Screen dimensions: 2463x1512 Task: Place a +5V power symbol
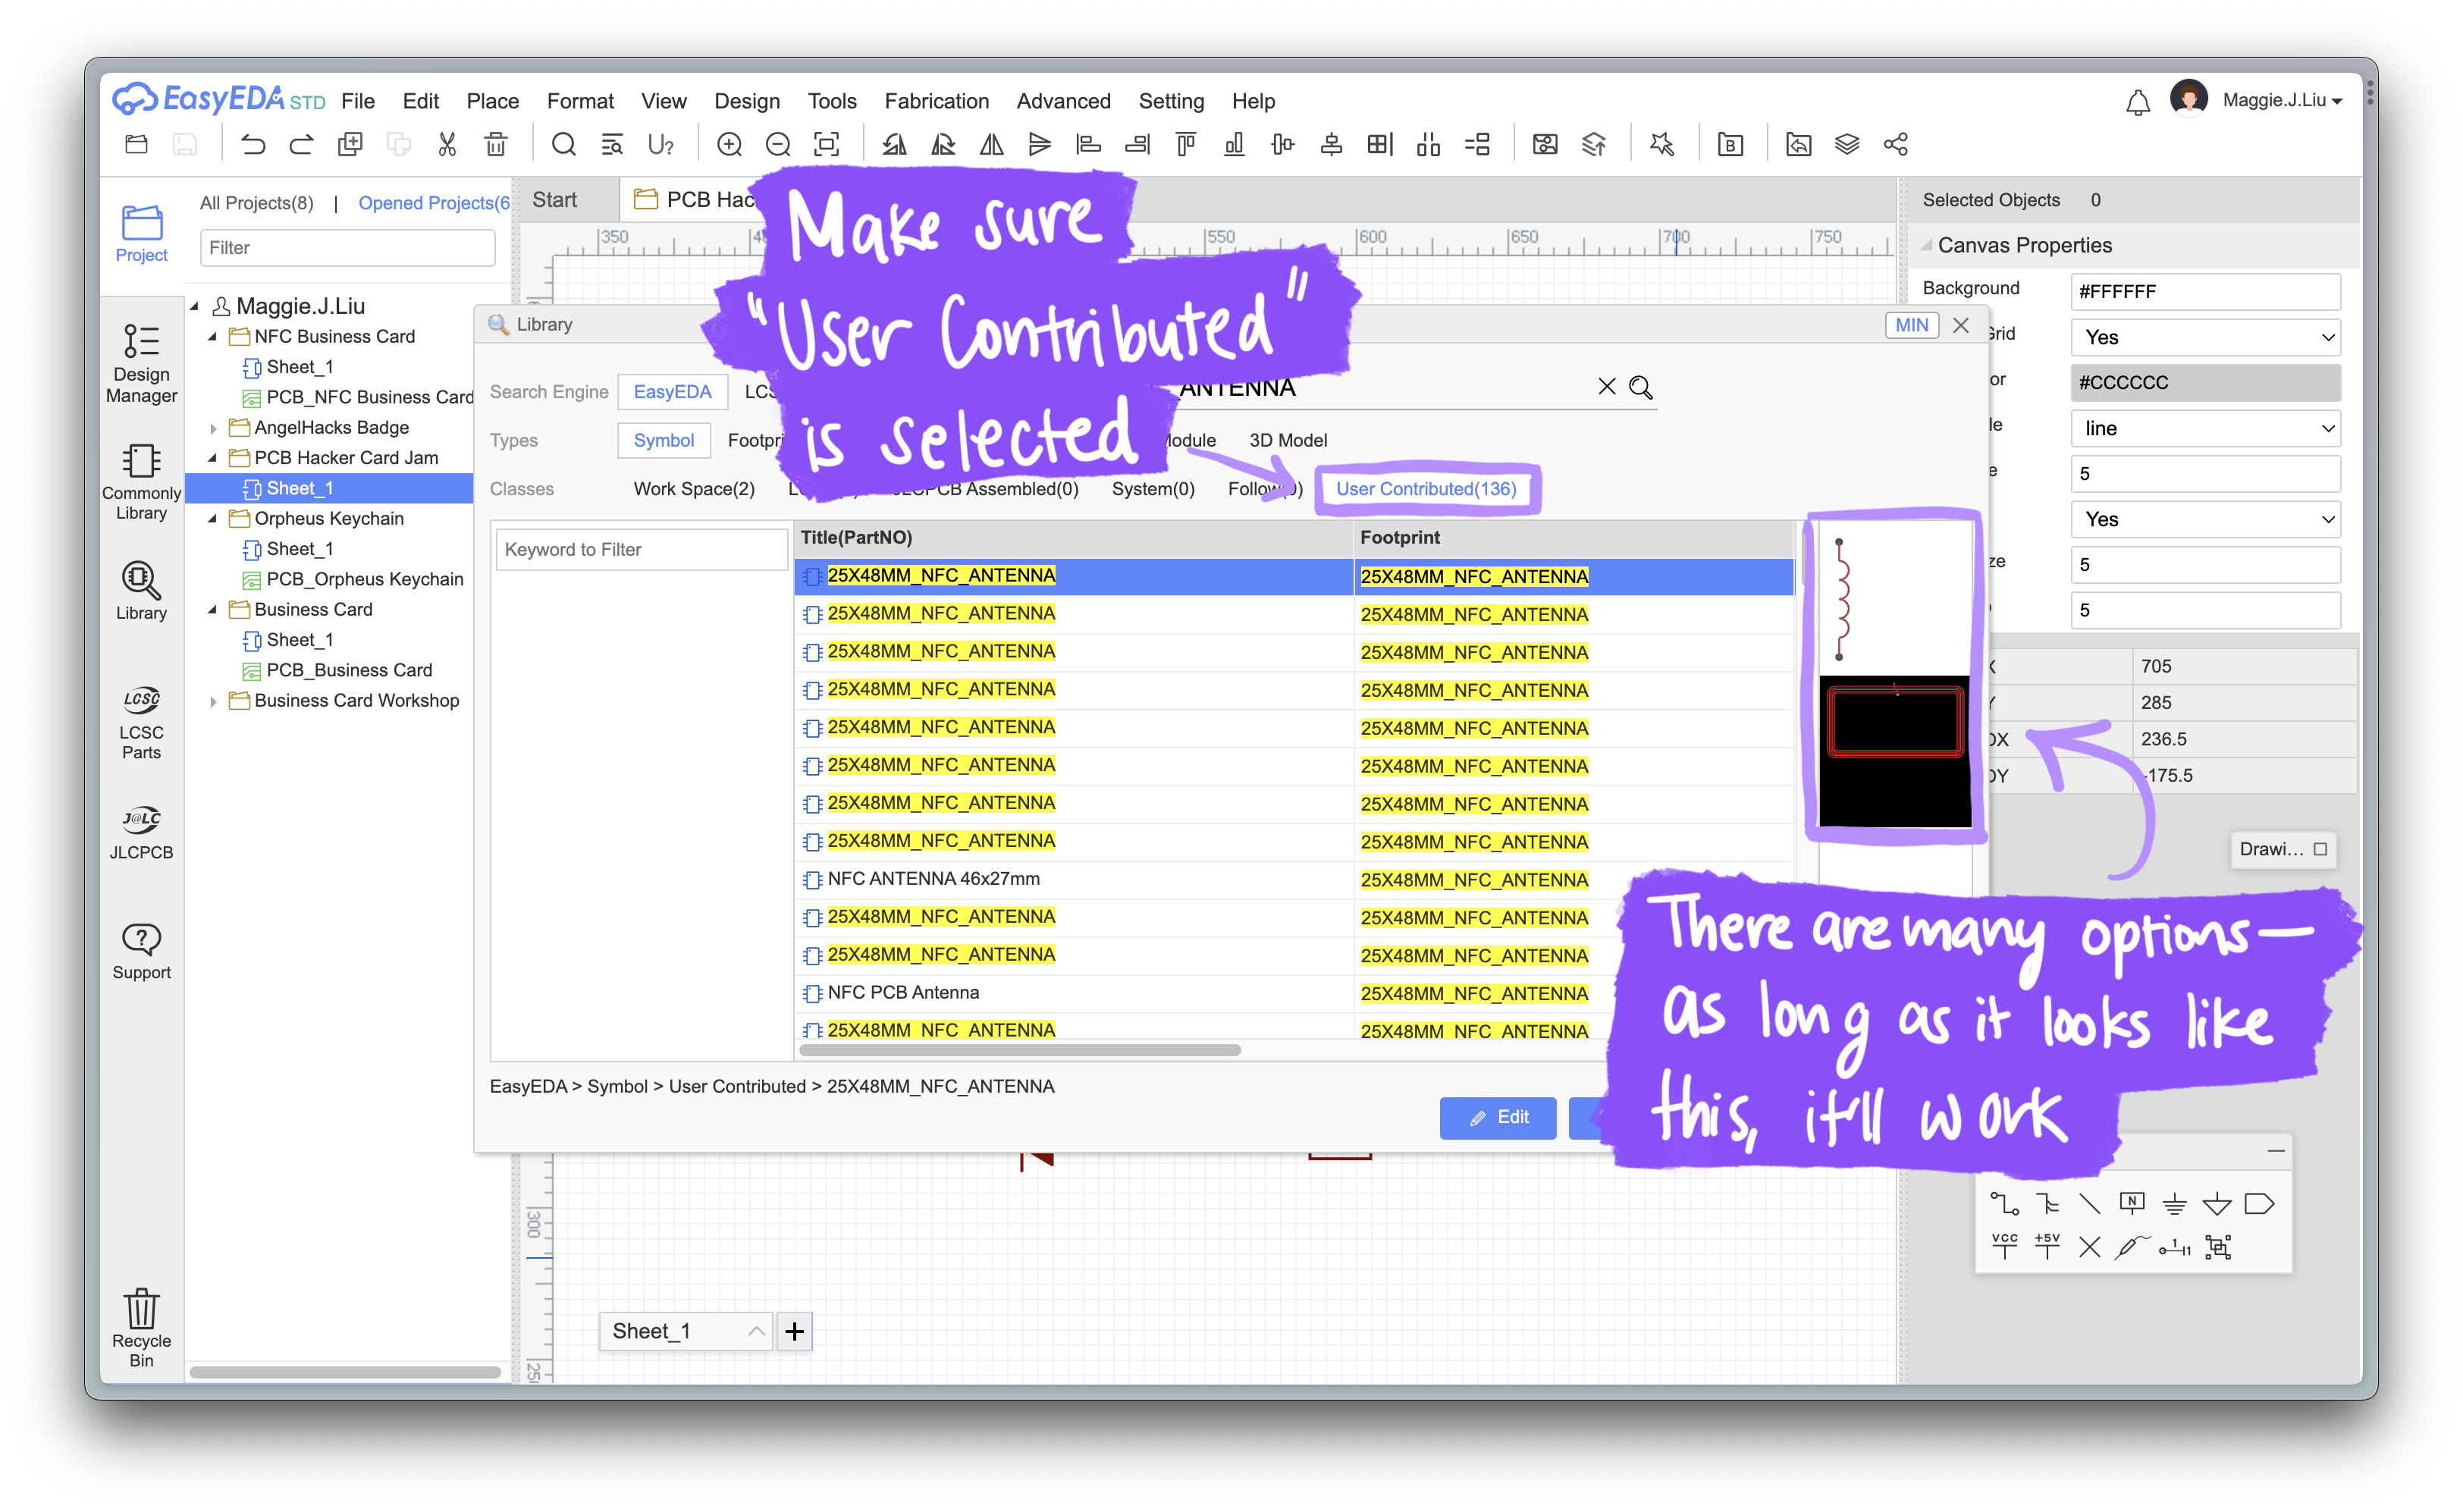(2047, 1246)
